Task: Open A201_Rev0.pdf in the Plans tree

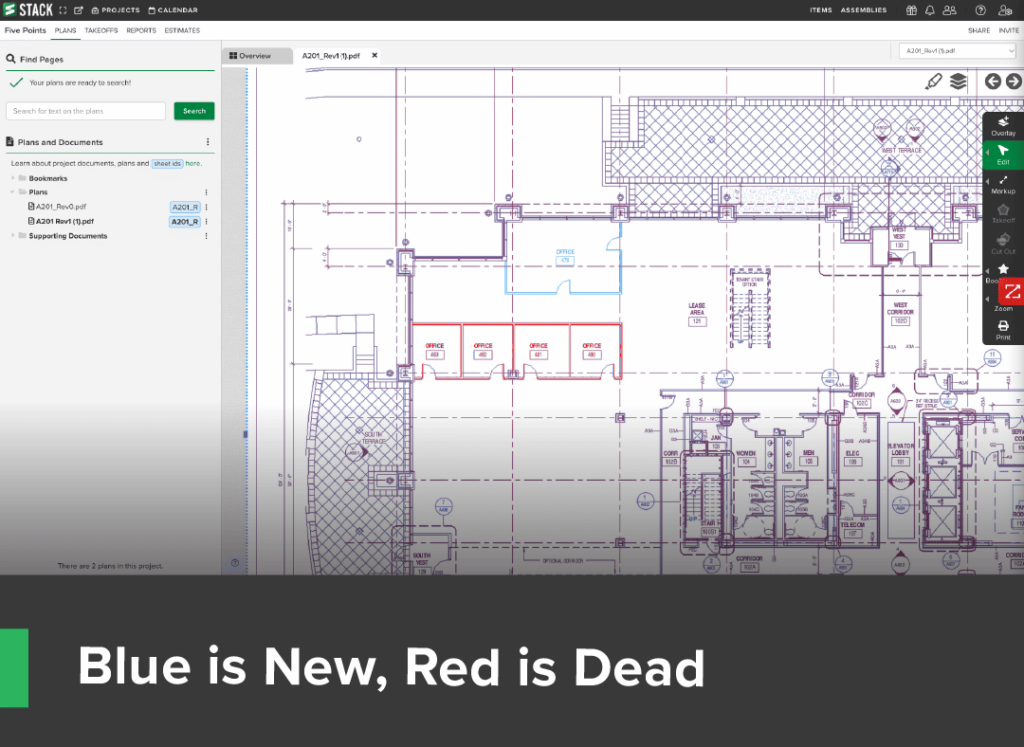Action: 61,207
